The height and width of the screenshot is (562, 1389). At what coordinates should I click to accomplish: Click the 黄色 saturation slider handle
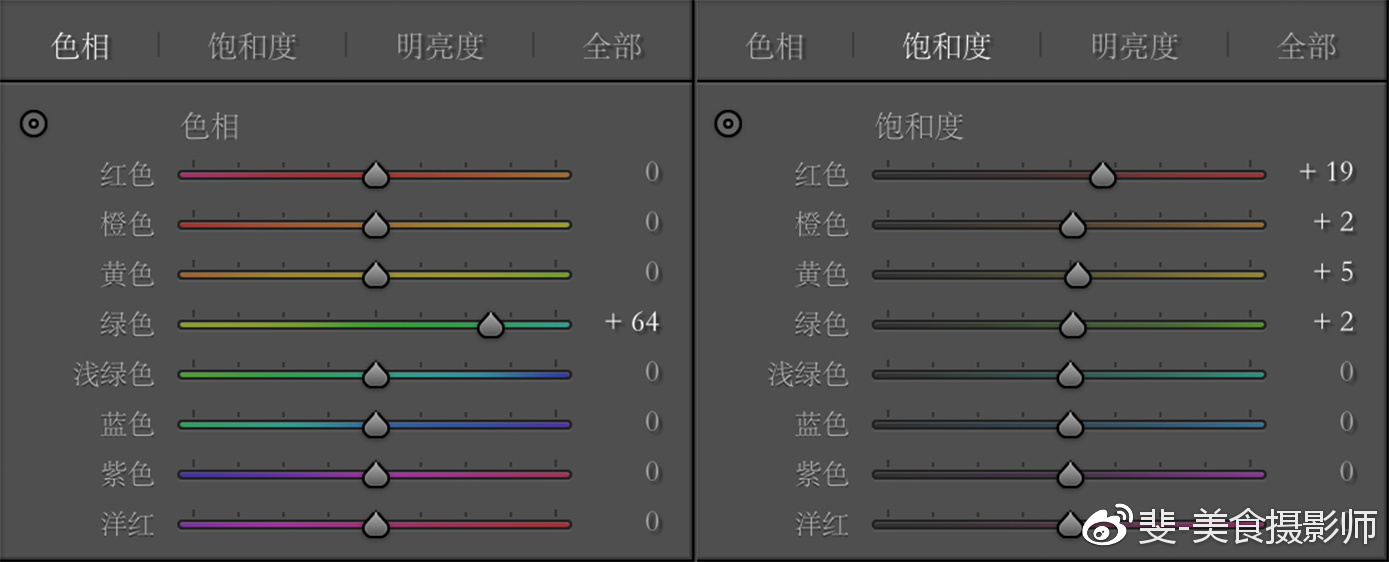pos(1077,275)
